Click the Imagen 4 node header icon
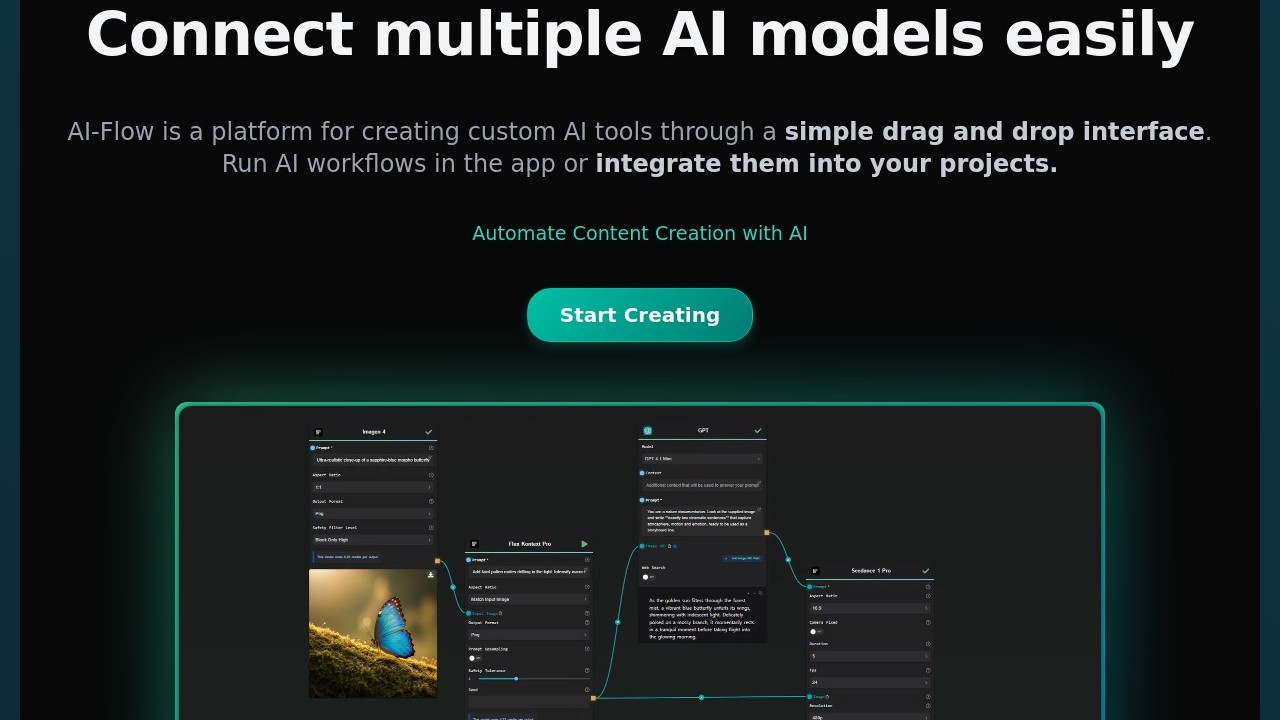The image size is (1280, 720). pyautogui.click(x=318, y=432)
